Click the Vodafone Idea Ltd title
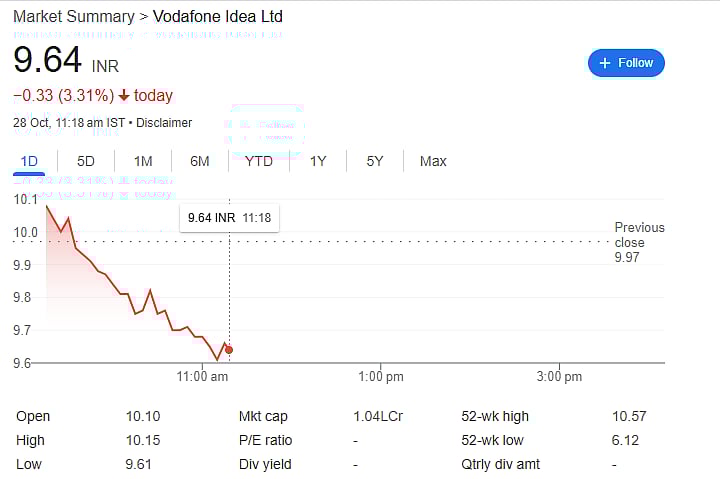Viewport: 720px width, 479px height. (217, 17)
